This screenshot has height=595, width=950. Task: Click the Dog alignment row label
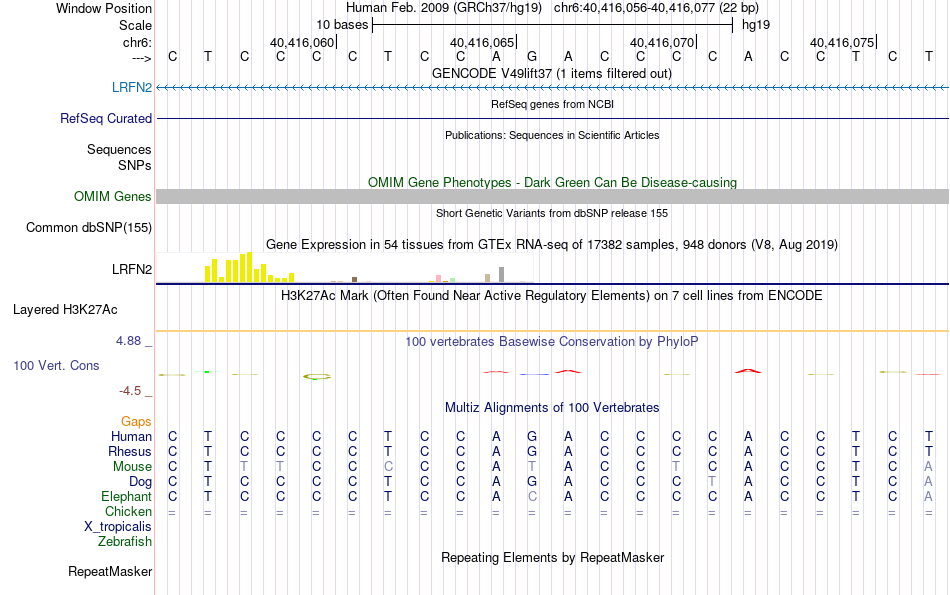pos(140,482)
